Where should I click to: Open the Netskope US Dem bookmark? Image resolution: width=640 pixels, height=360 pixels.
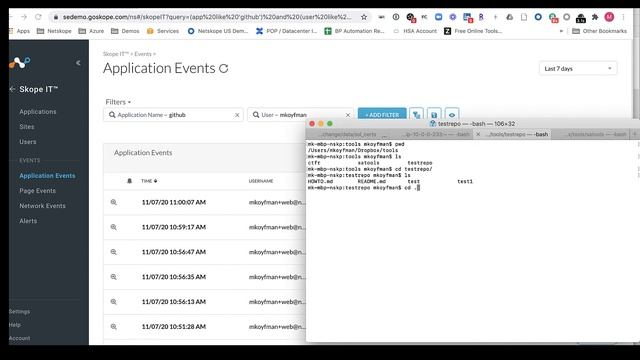pyautogui.click(x=218, y=31)
